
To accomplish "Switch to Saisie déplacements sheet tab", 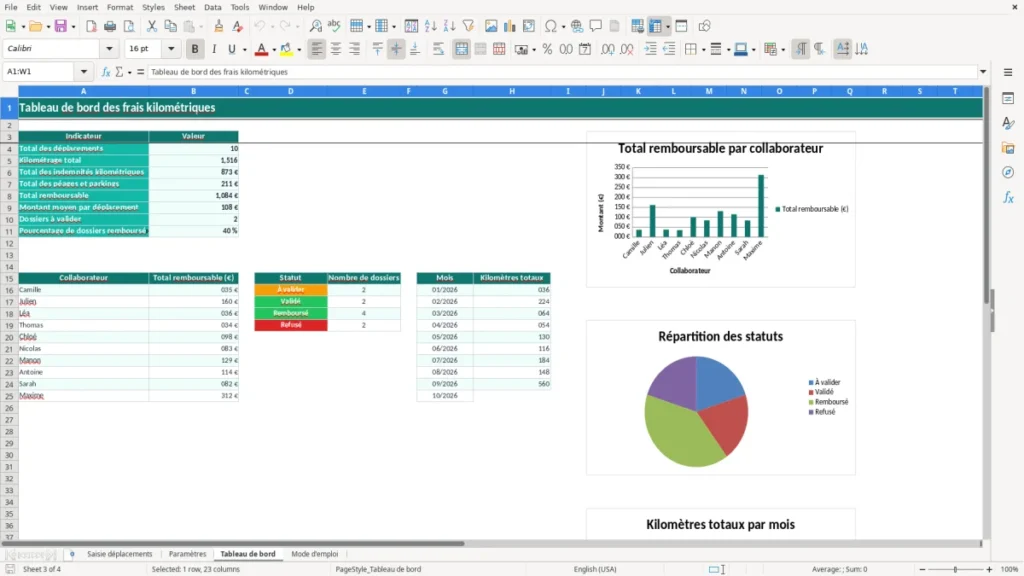I will [x=120, y=554].
